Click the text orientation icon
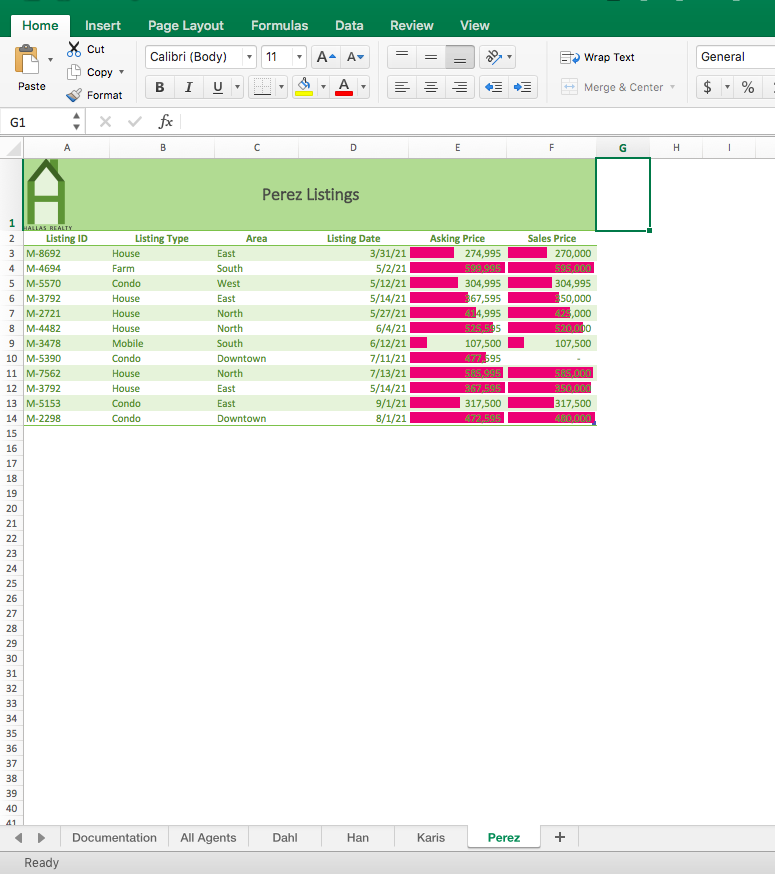Viewport: 775px width, 874px height. (493, 57)
